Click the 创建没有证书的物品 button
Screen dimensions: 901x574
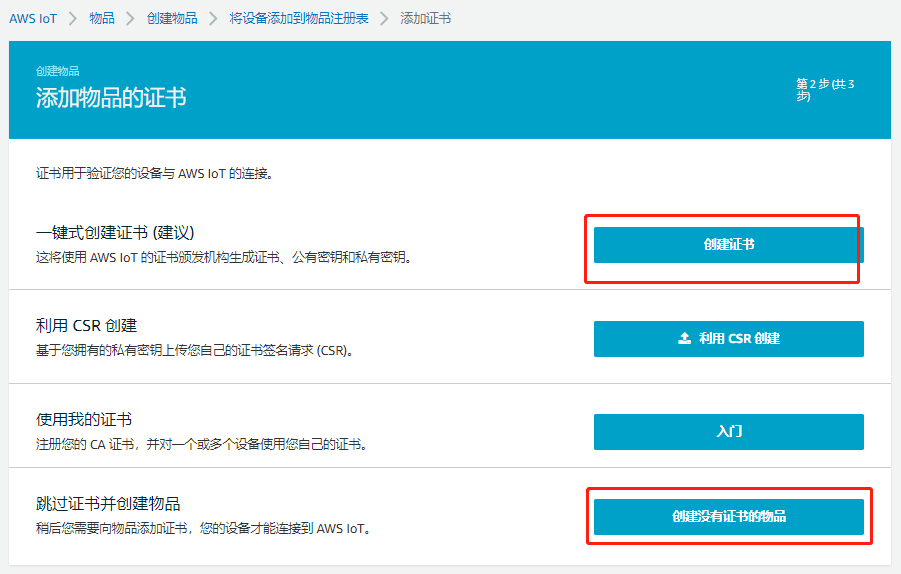tap(728, 517)
